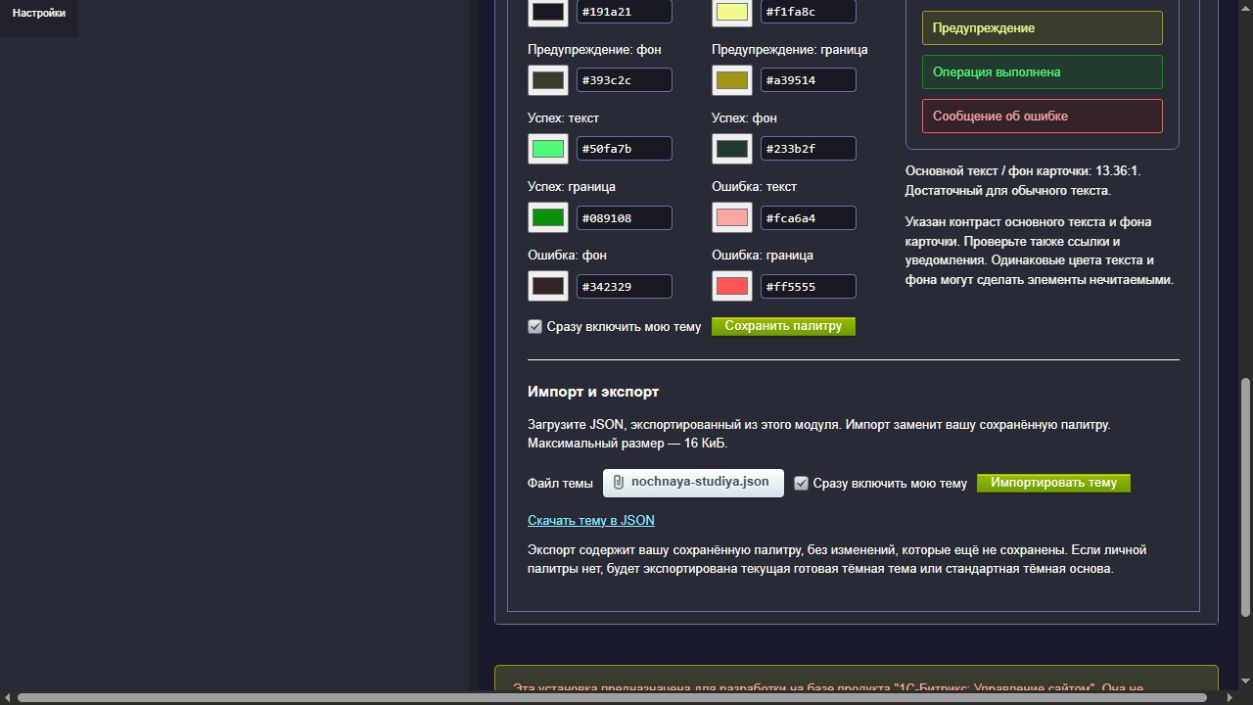Open the Успех: текст color swatch
This screenshot has height=705, width=1253.
(548, 149)
